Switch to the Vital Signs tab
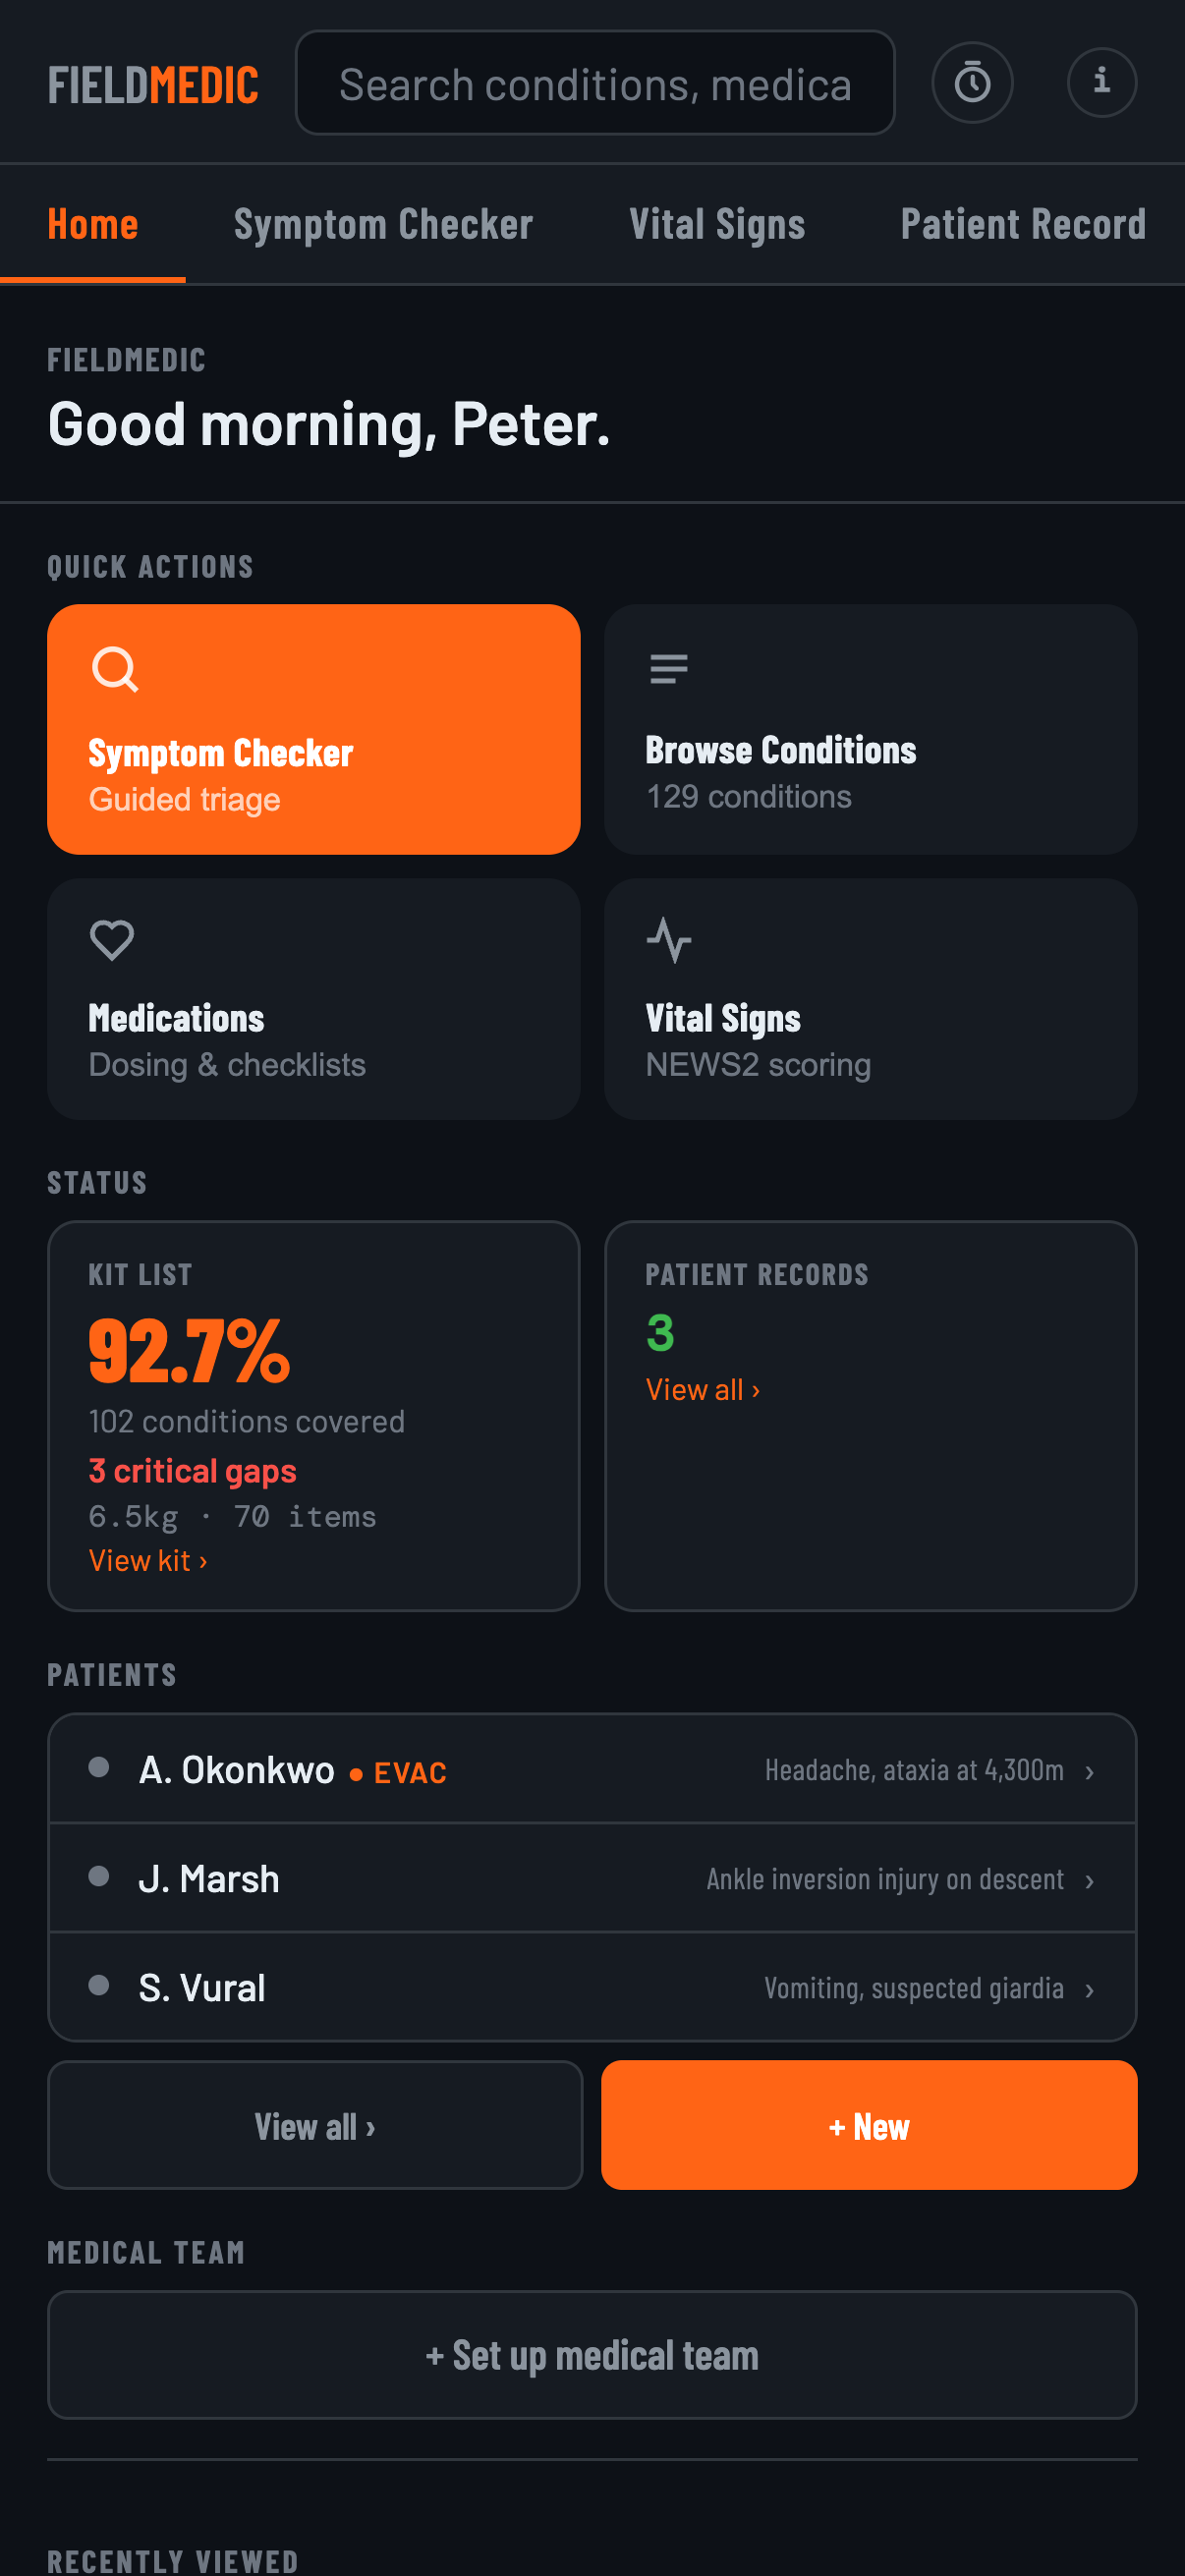Viewport: 1185px width, 2576px height. coord(717,224)
